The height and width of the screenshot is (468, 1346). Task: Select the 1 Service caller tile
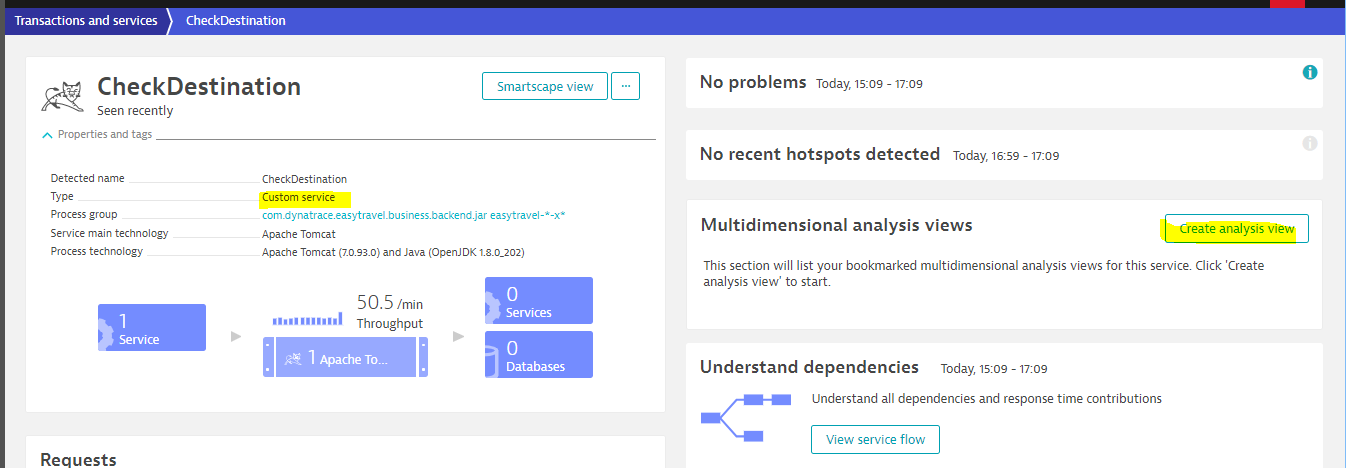coord(152,328)
